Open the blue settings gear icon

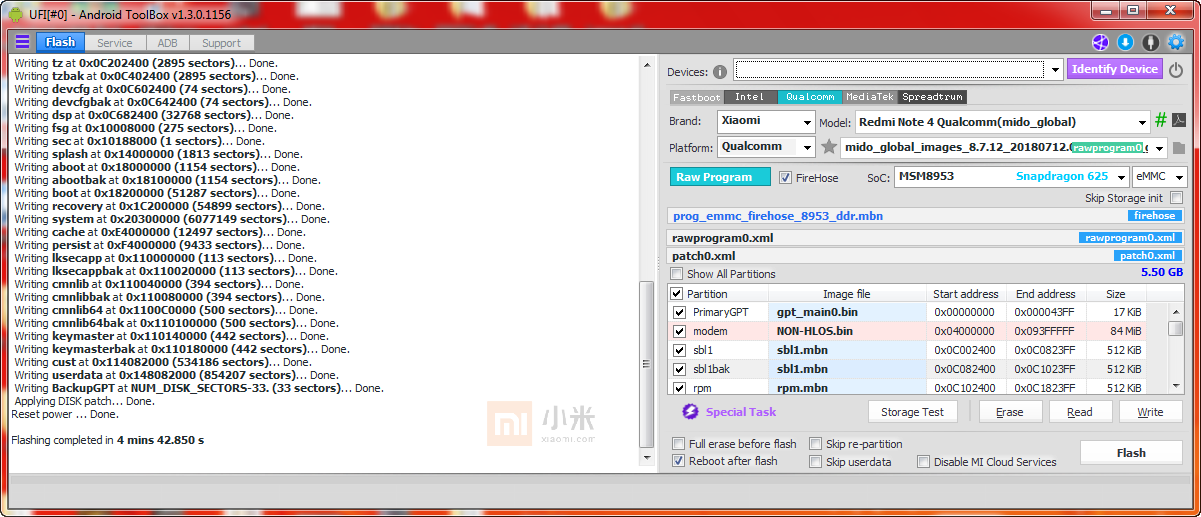click(1176, 42)
